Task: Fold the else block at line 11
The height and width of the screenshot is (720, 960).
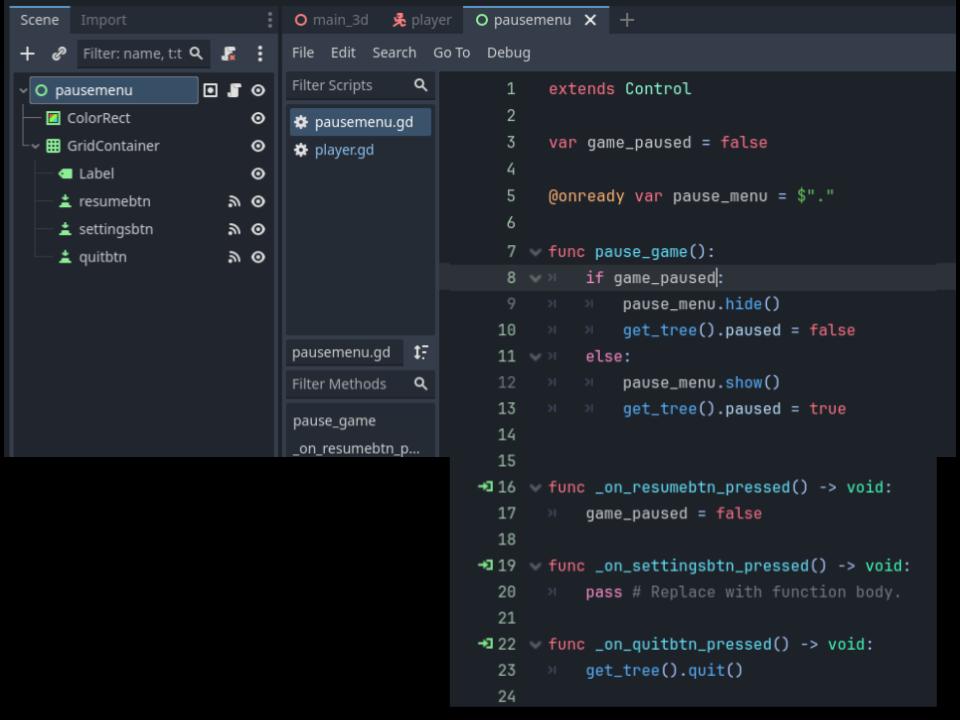Action: (535, 357)
